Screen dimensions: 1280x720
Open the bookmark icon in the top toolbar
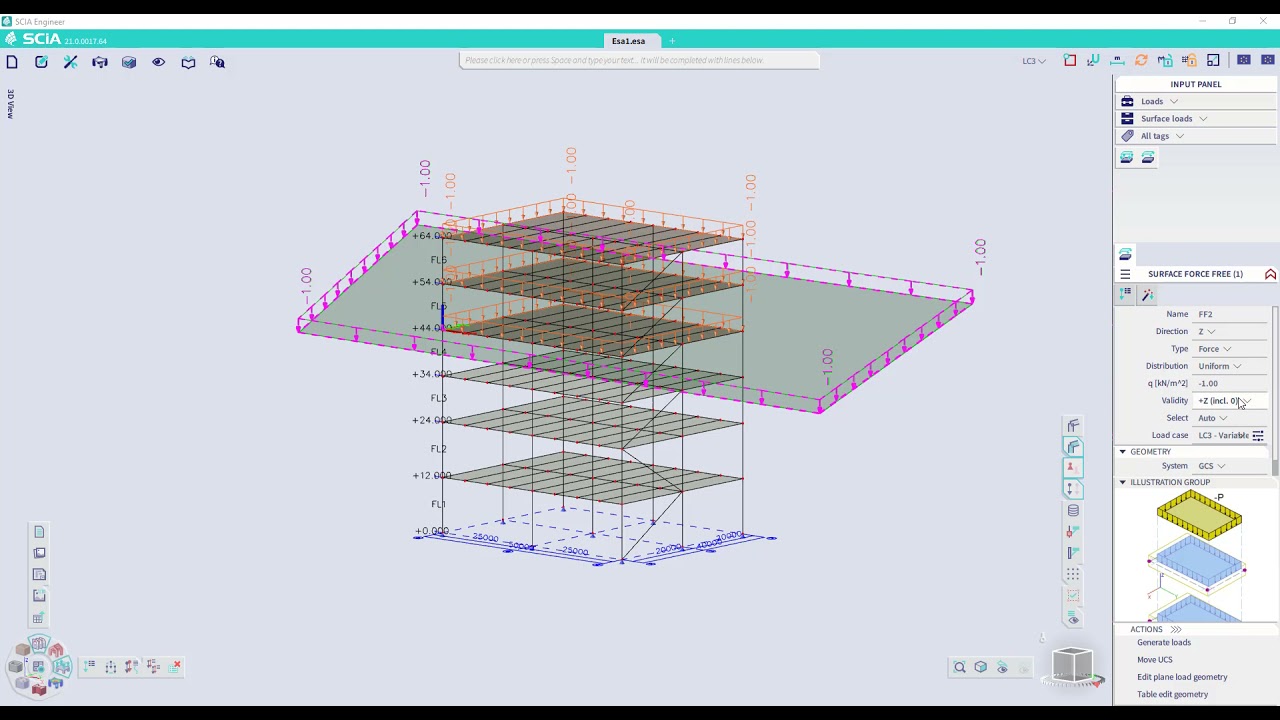click(x=188, y=62)
